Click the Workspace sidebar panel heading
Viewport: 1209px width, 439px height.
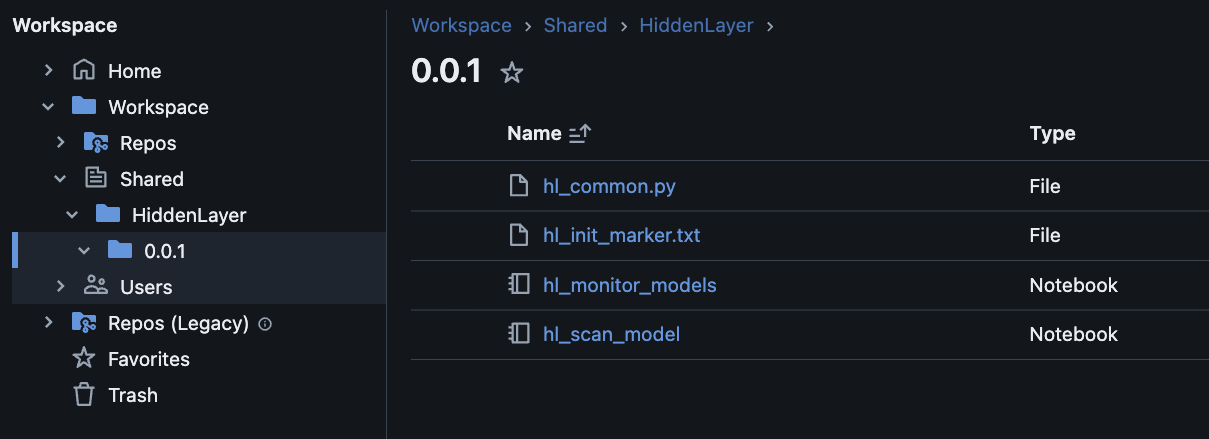click(64, 25)
